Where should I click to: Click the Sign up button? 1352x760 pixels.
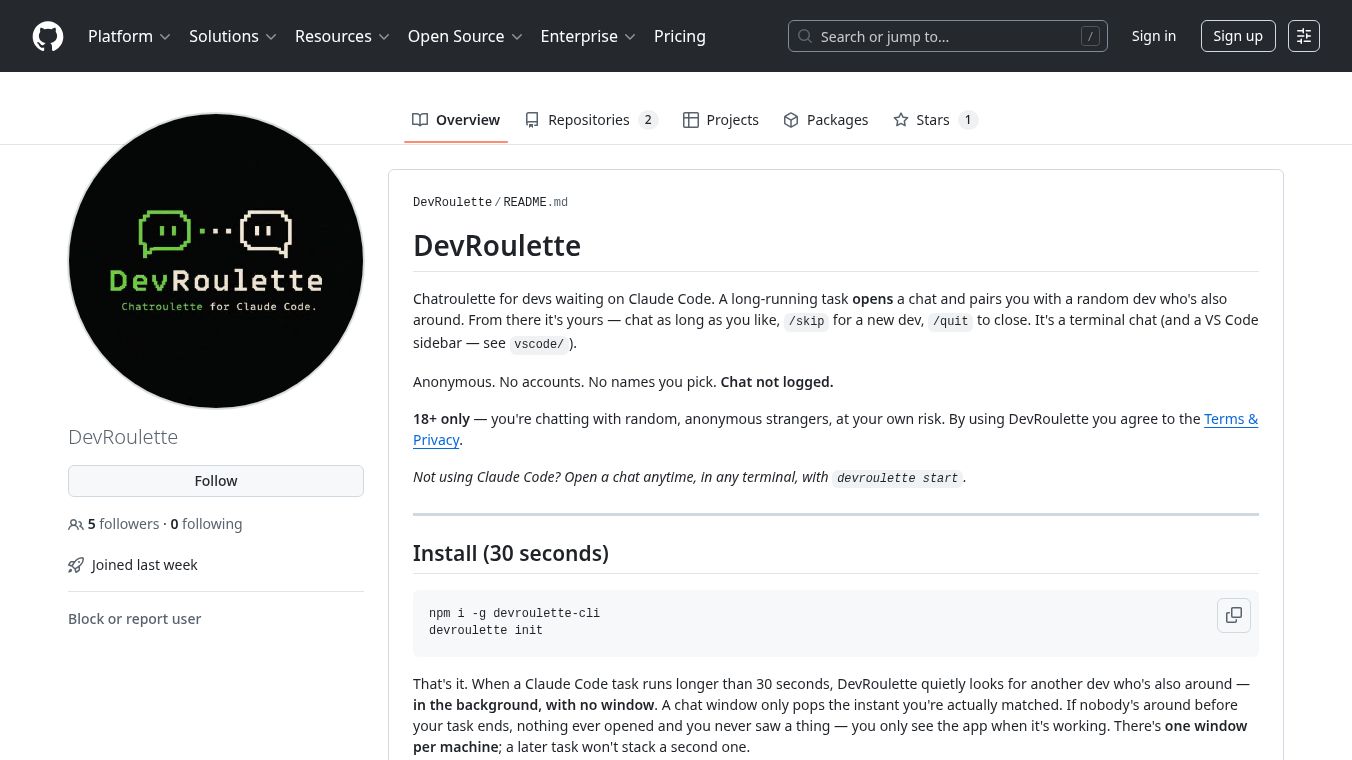click(1238, 36)
